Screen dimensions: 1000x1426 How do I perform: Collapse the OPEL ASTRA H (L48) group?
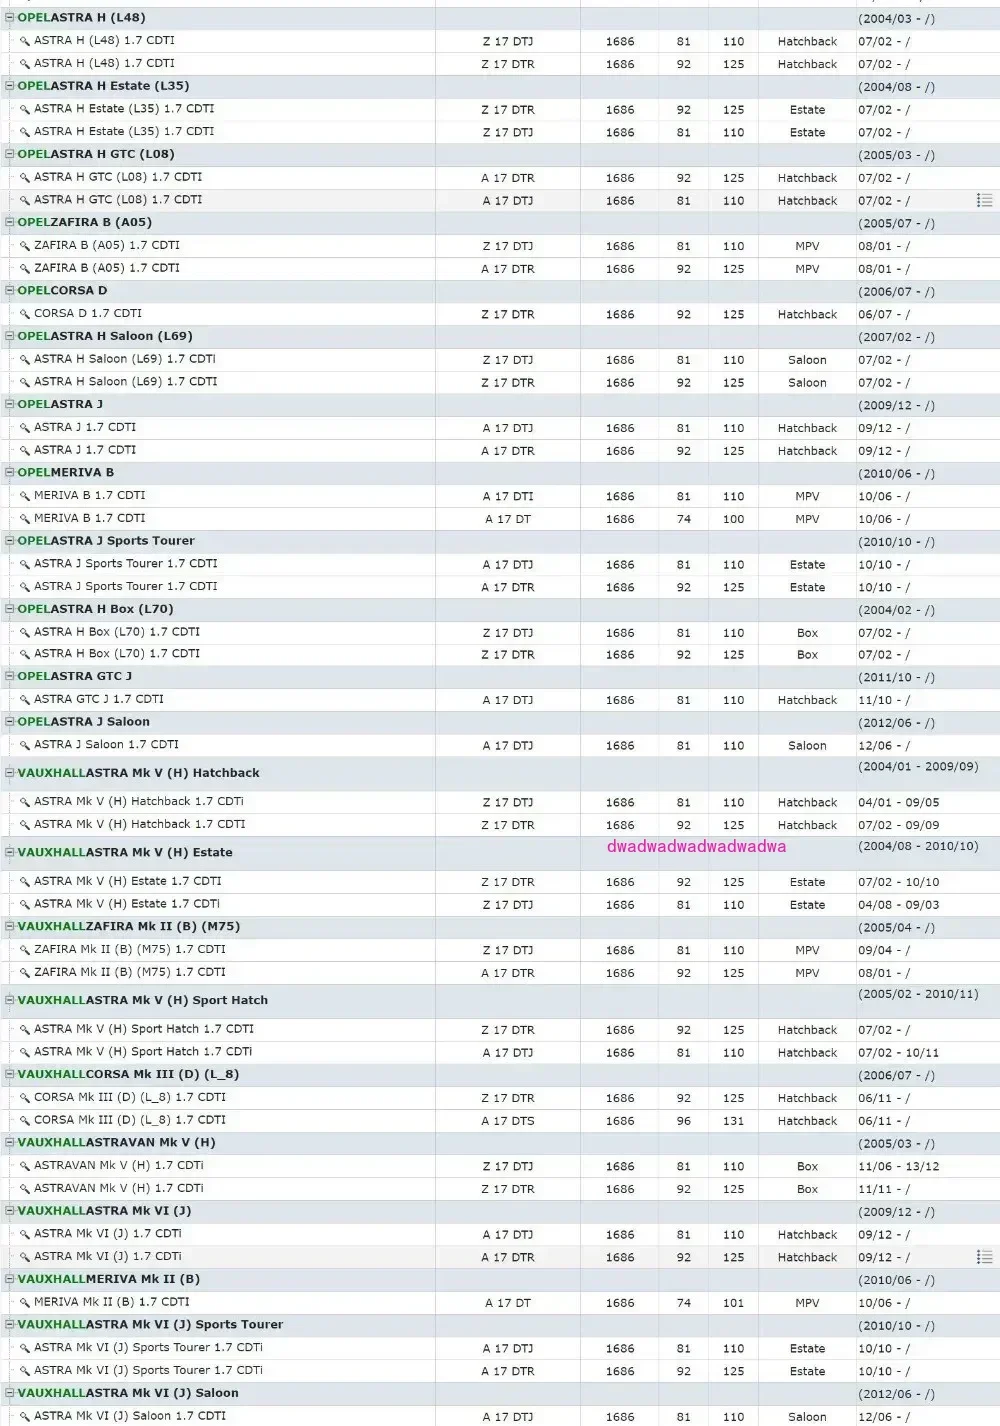tap(10, 18)
